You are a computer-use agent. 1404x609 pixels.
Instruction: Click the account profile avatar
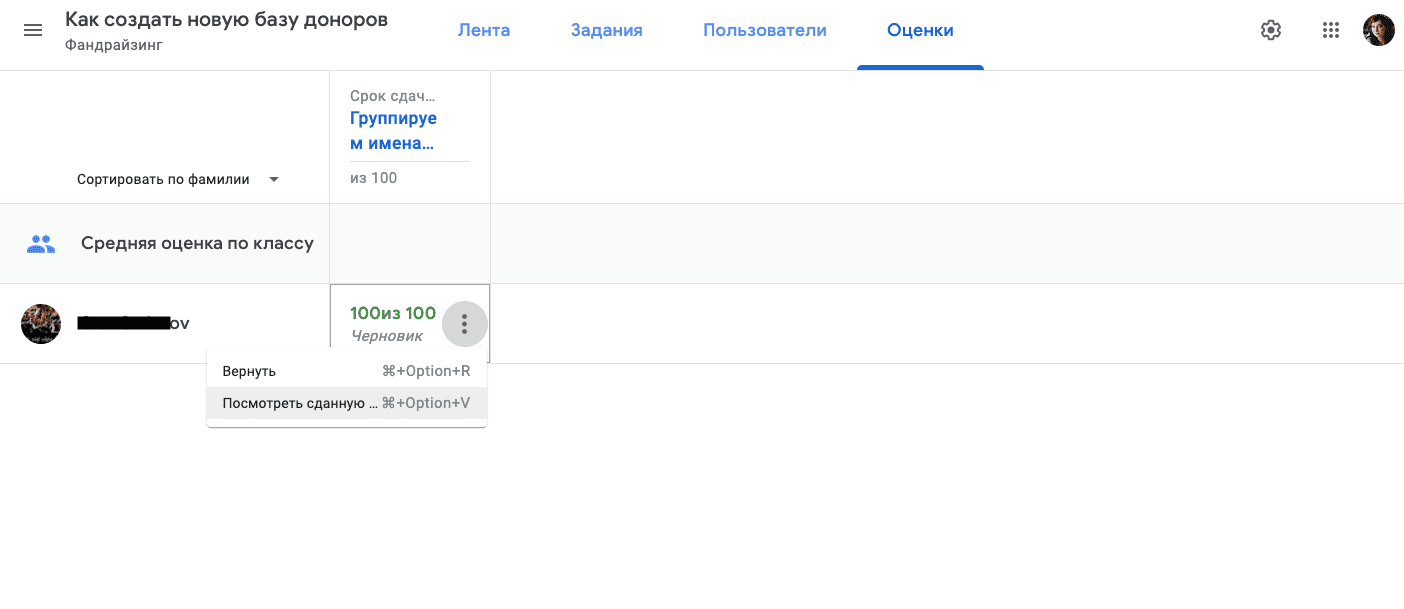point(1378,30)
